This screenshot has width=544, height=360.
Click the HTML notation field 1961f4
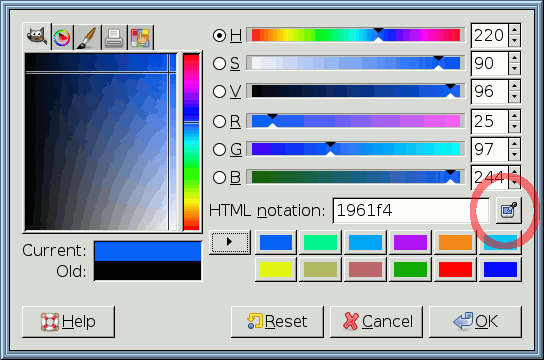click(411, 211)
